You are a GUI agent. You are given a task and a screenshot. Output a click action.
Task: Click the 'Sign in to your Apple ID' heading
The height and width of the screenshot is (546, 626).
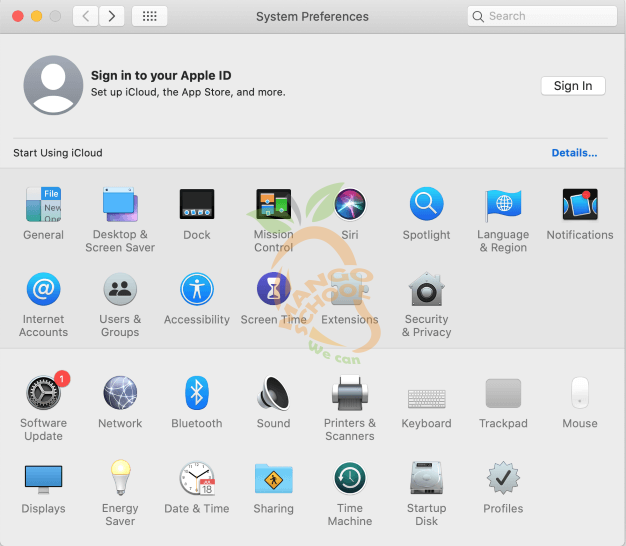pos(161,75)
